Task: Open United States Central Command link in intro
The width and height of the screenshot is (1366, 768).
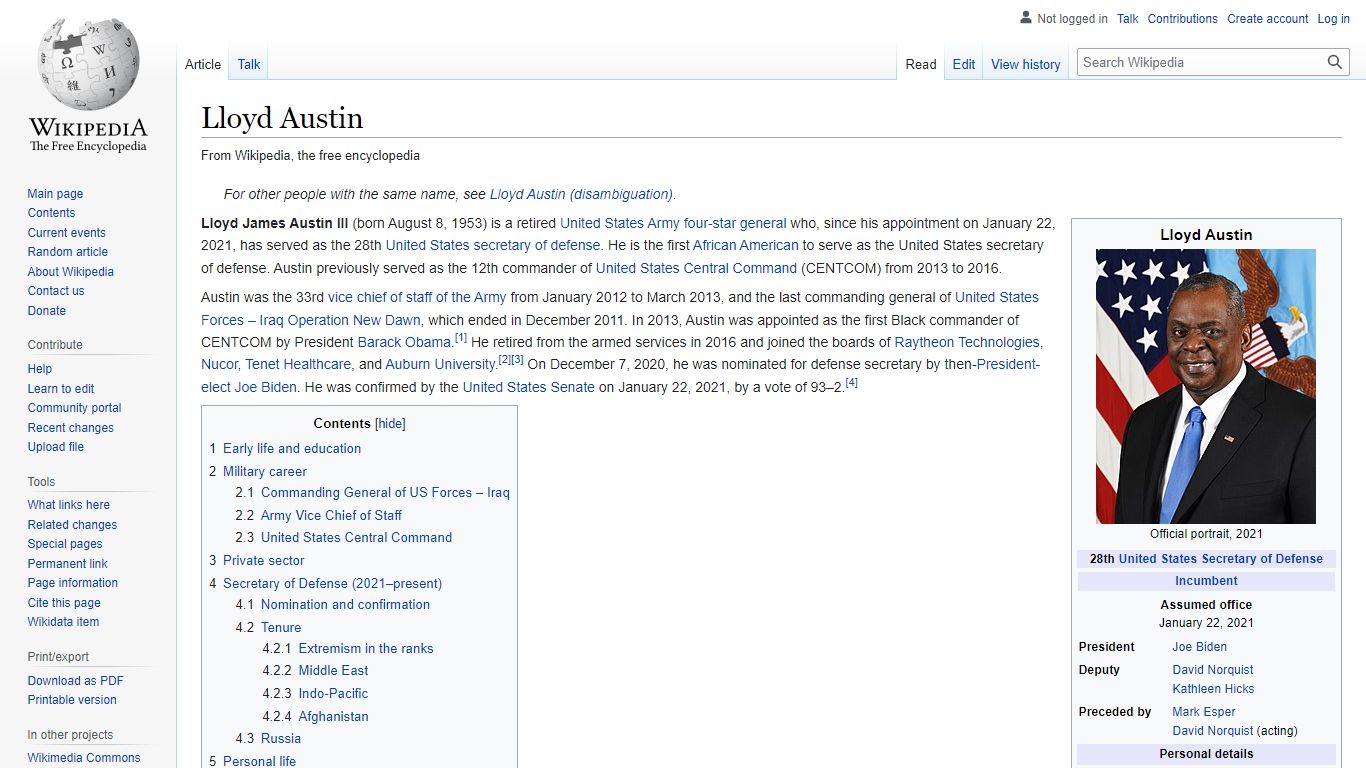Action: pos(696,268)
